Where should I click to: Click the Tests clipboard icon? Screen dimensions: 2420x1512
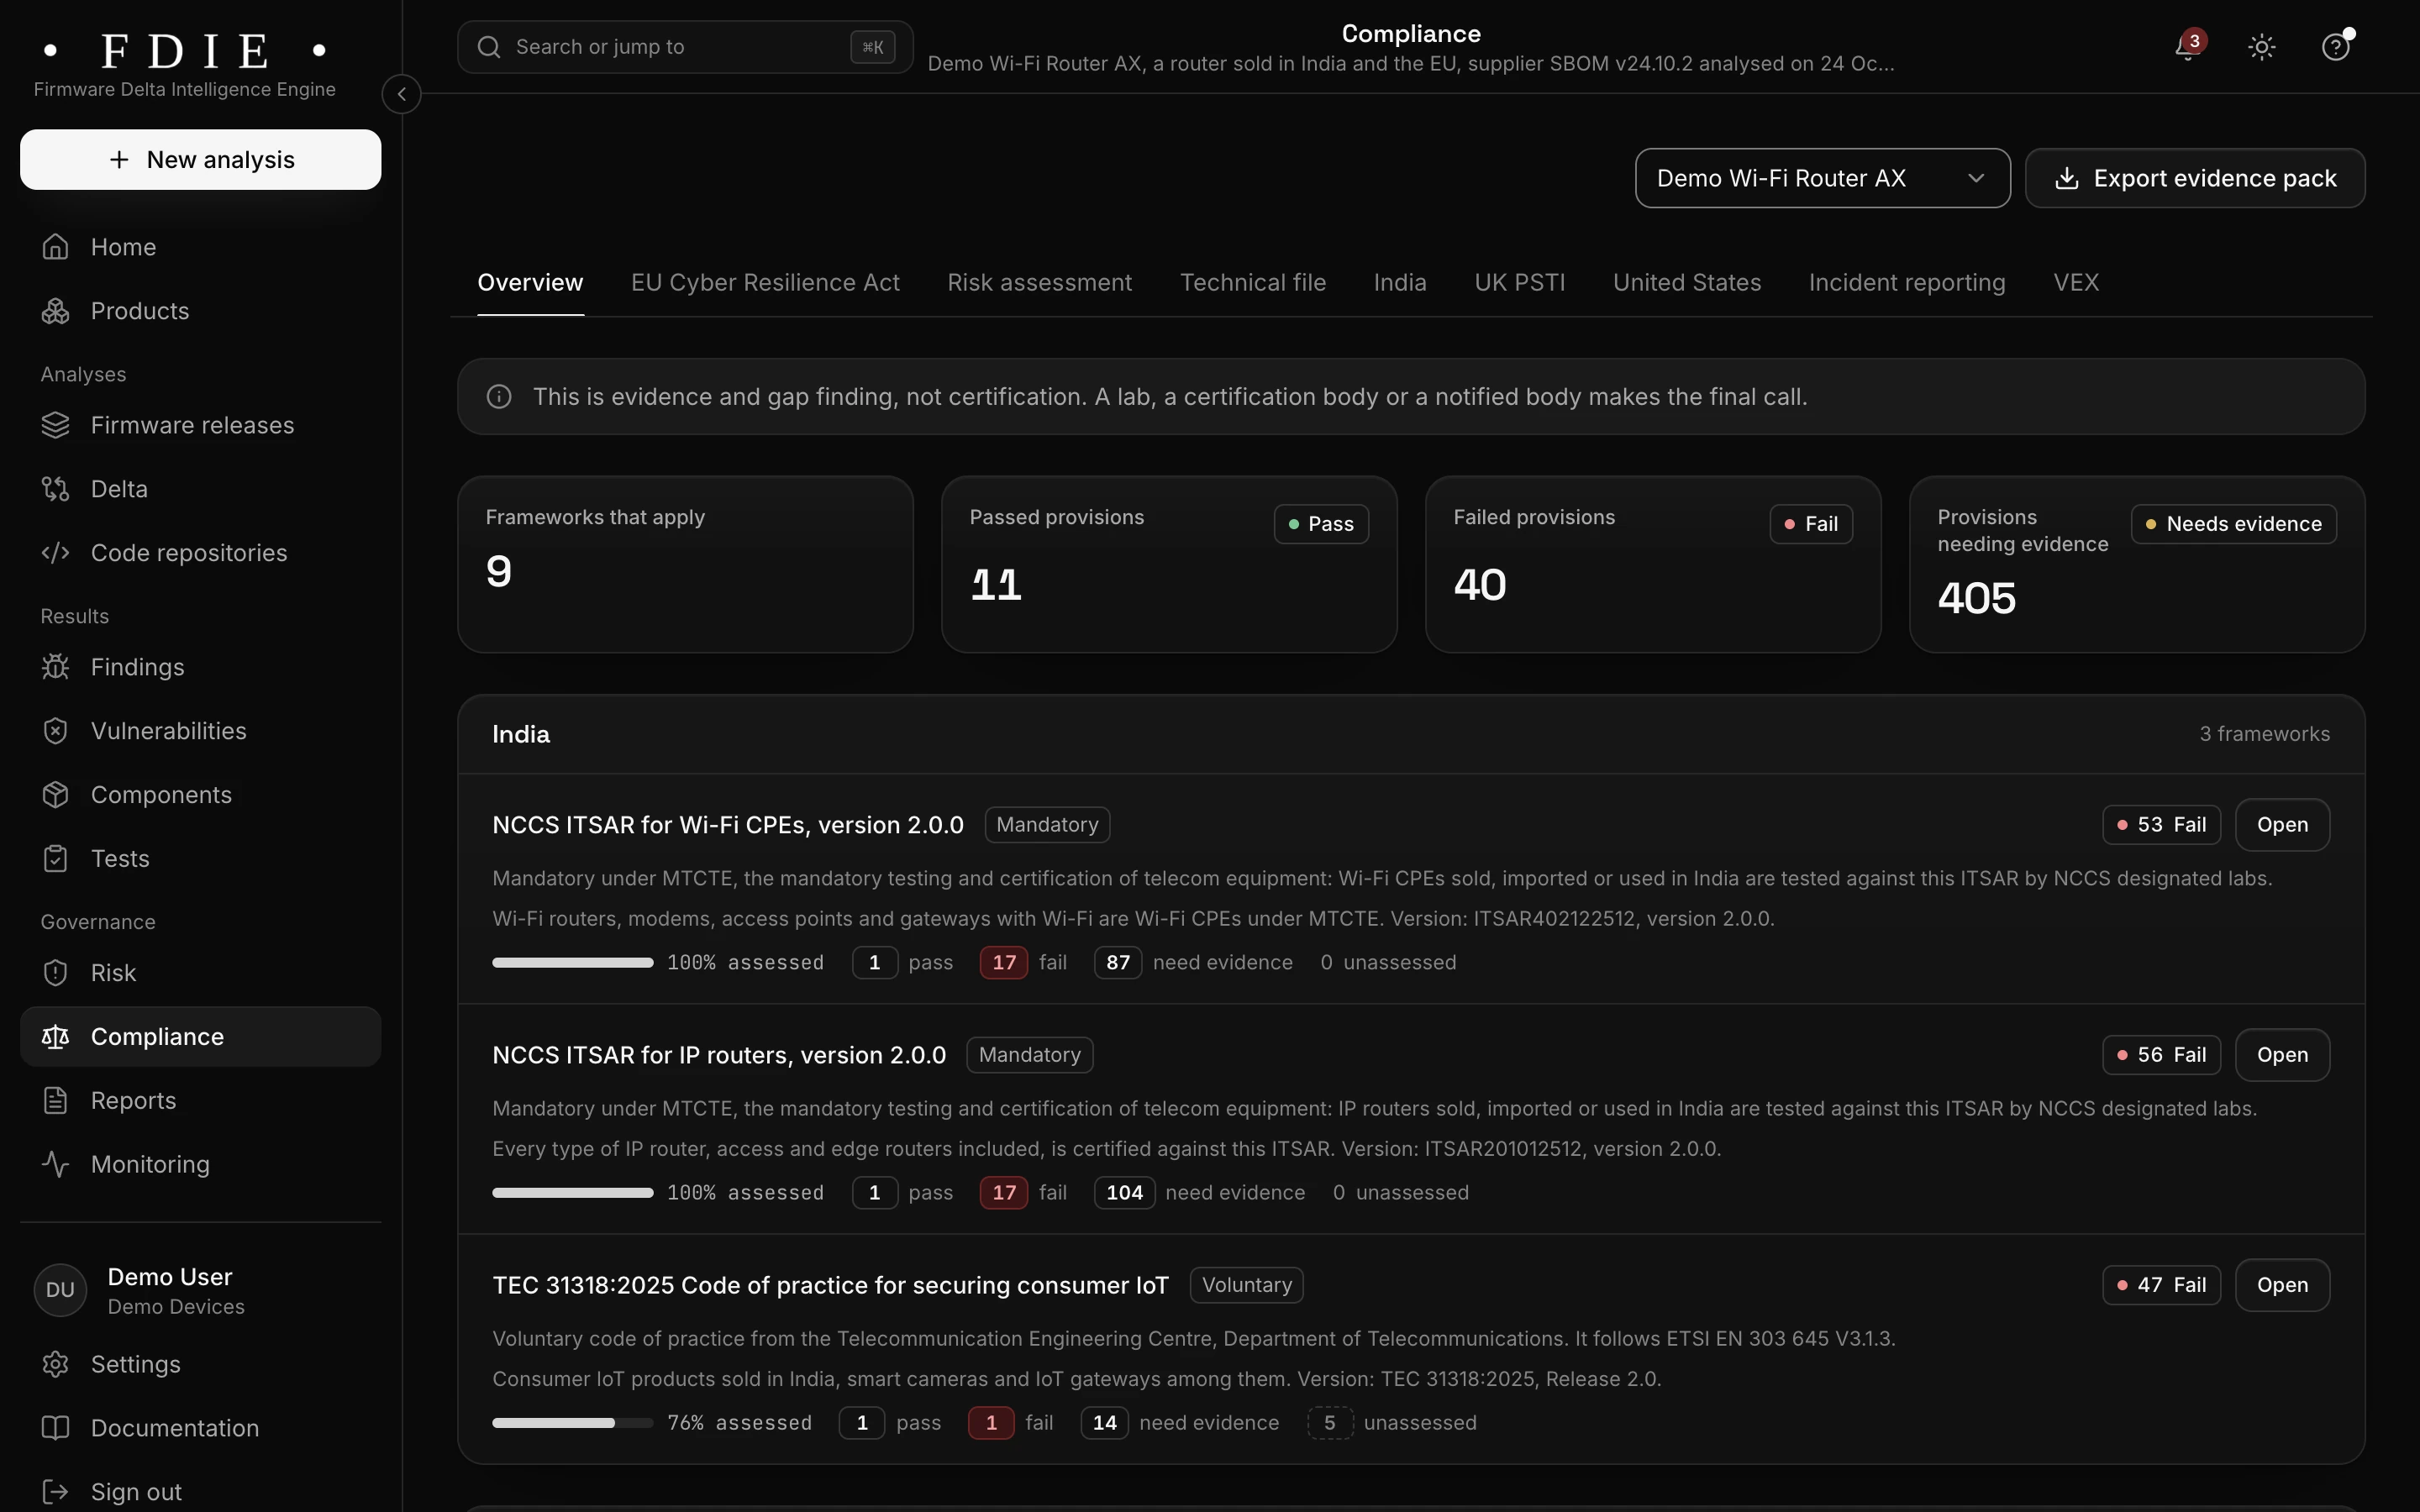pyautogui.click(x=56, y=859)
